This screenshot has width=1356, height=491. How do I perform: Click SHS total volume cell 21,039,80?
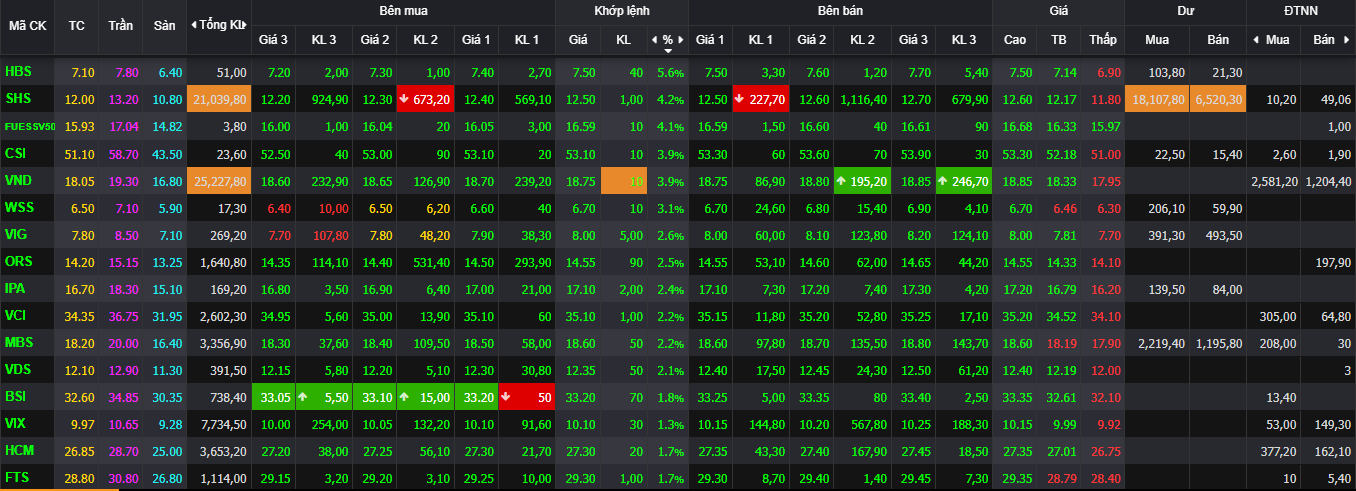(219, 99)
